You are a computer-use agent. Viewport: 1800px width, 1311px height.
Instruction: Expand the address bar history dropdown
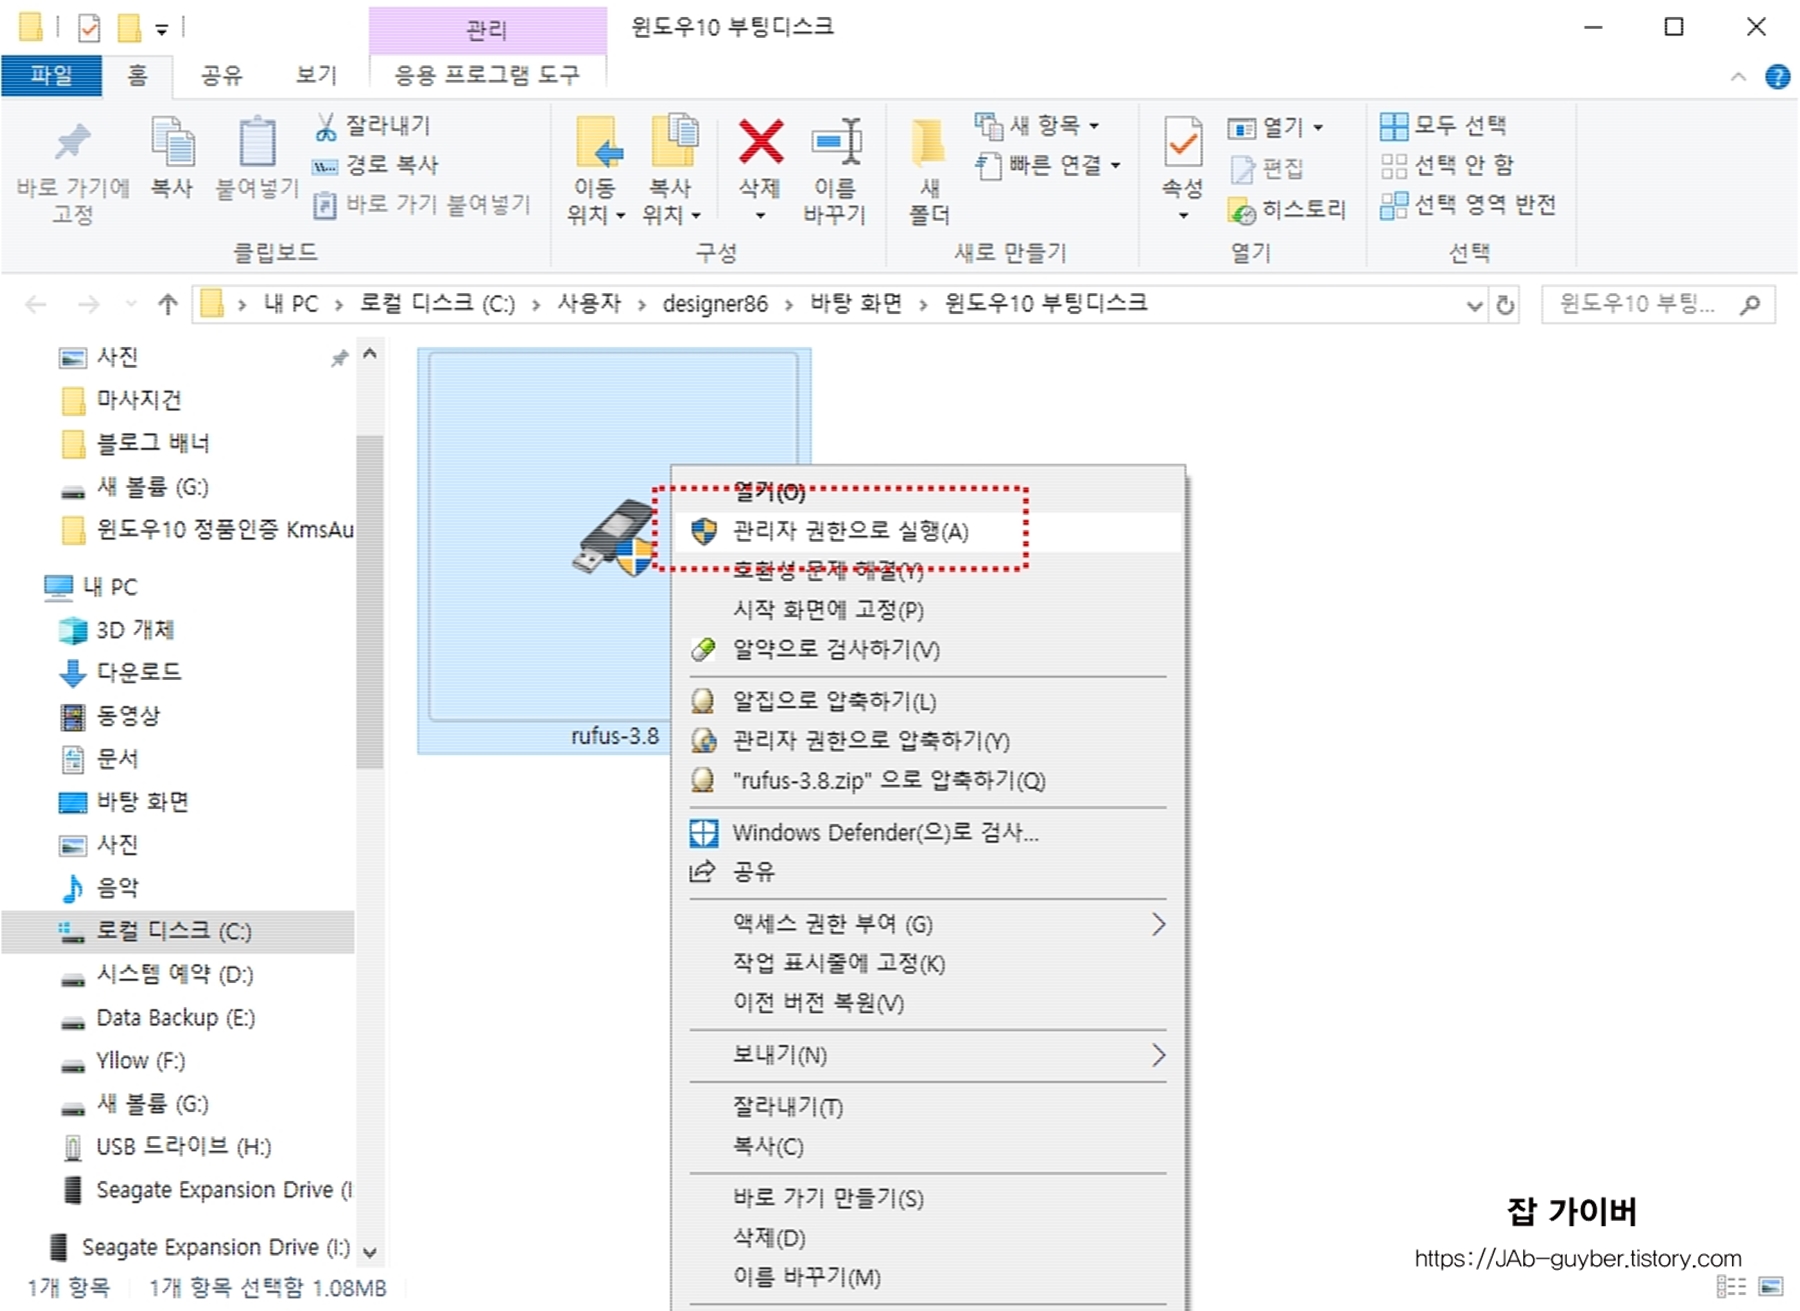click(1474, 305)
